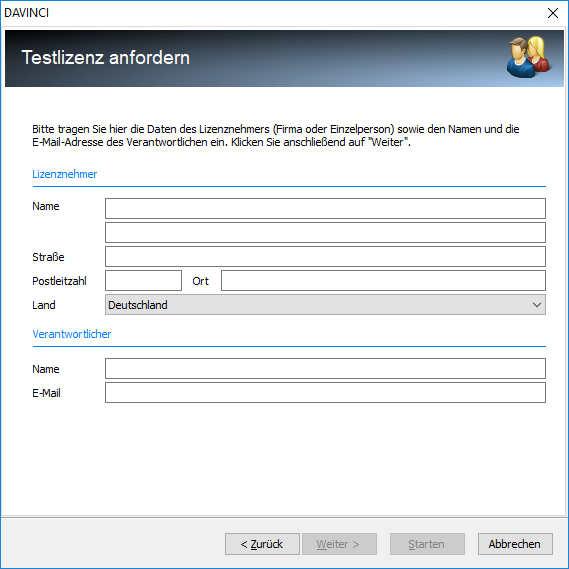Click the E-Mail input field
The width and height of the screenshot is (569, 569).
tap(325, 393)
